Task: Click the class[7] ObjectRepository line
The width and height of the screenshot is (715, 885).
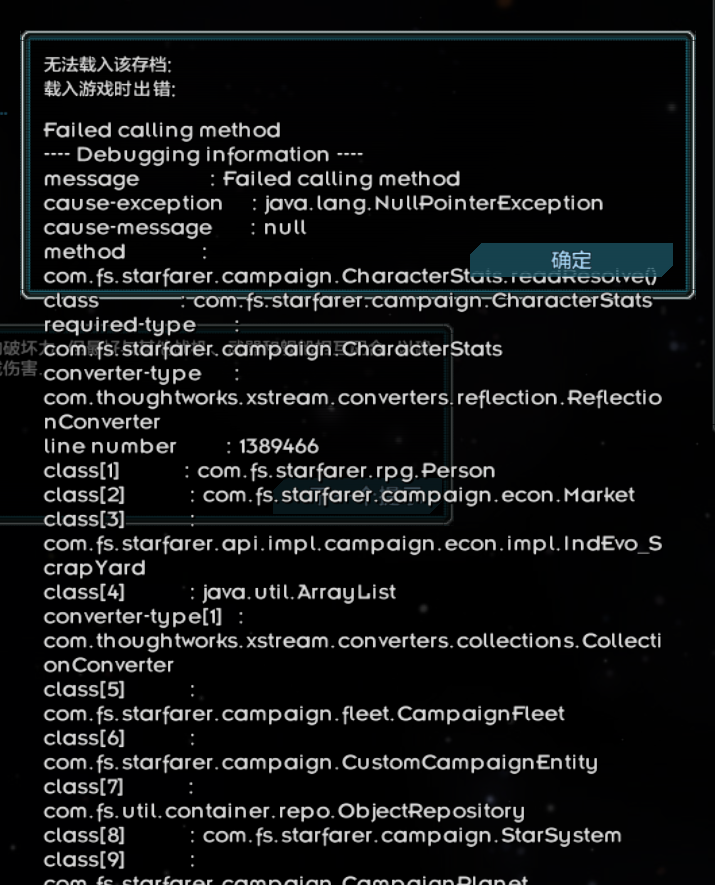Action: pyautogui.click(x=275, y=810)
